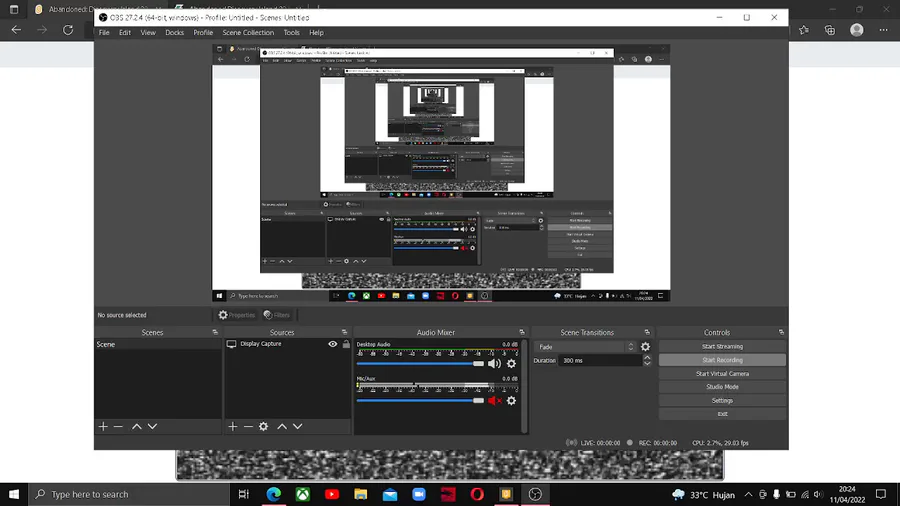Open the View menu in OBS

click(148, 33)
